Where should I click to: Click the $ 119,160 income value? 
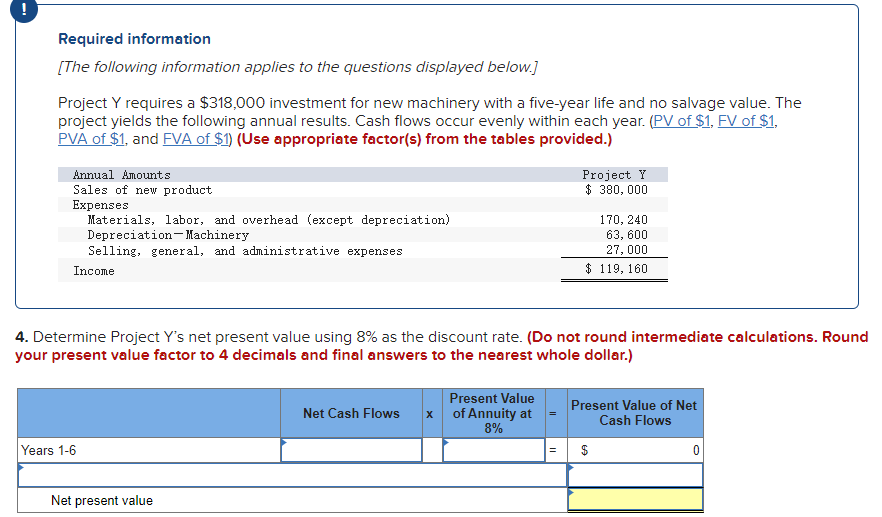[x=616, y=269]
